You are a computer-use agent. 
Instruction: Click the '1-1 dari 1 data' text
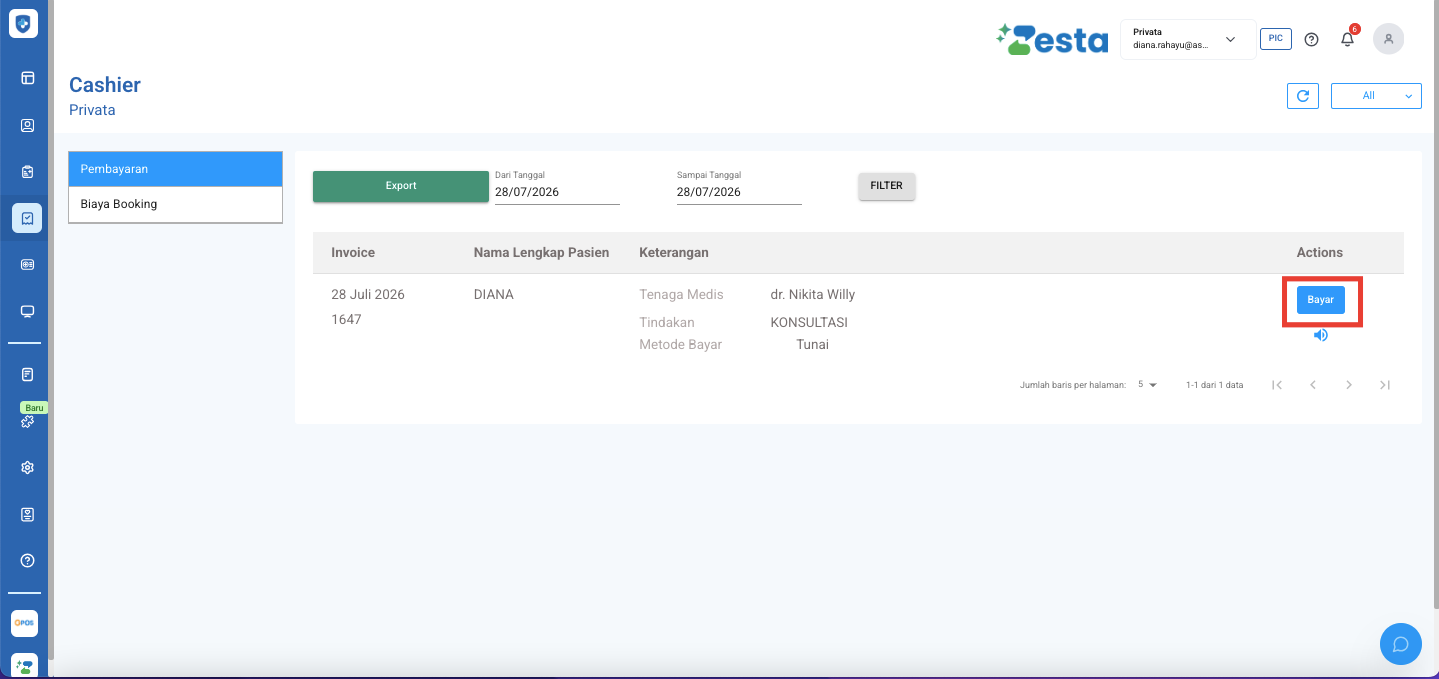pyautogui.click(x=1214, y=385)
